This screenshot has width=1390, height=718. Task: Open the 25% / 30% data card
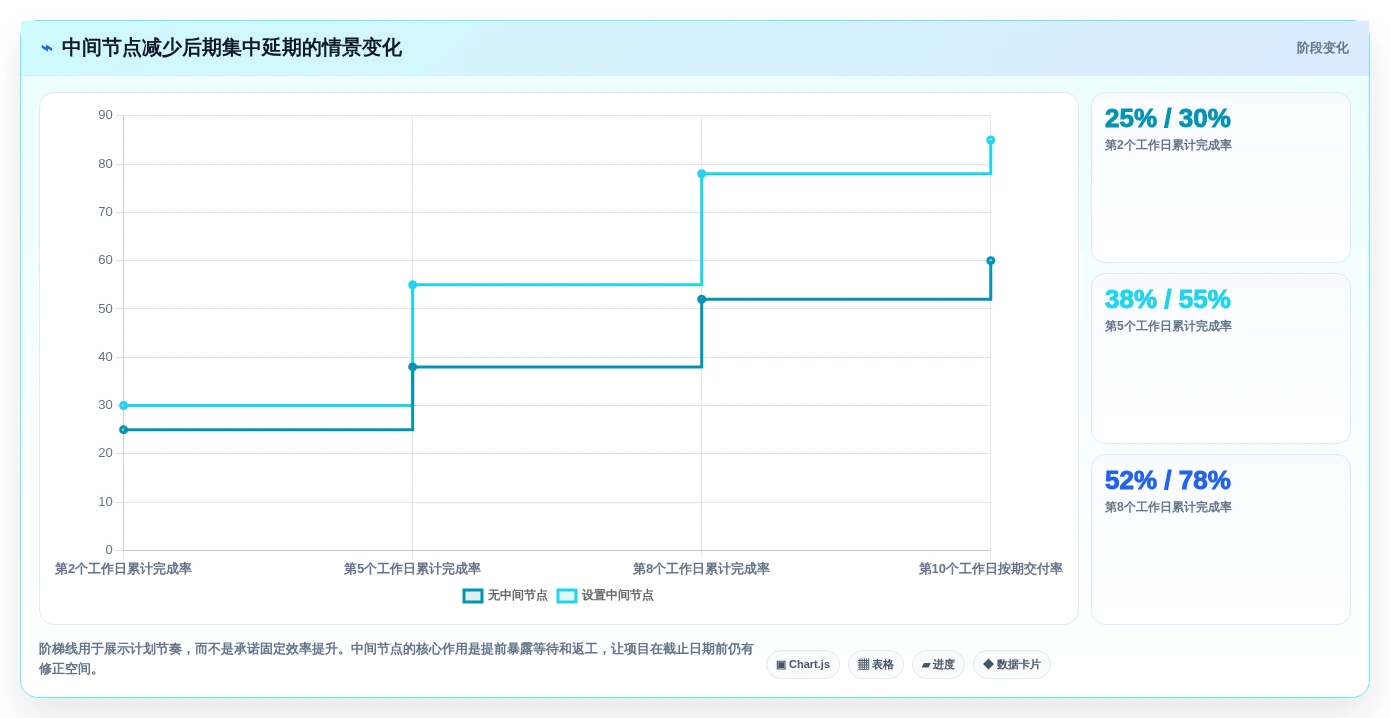pyautogui.click(x=1221, y=178)
